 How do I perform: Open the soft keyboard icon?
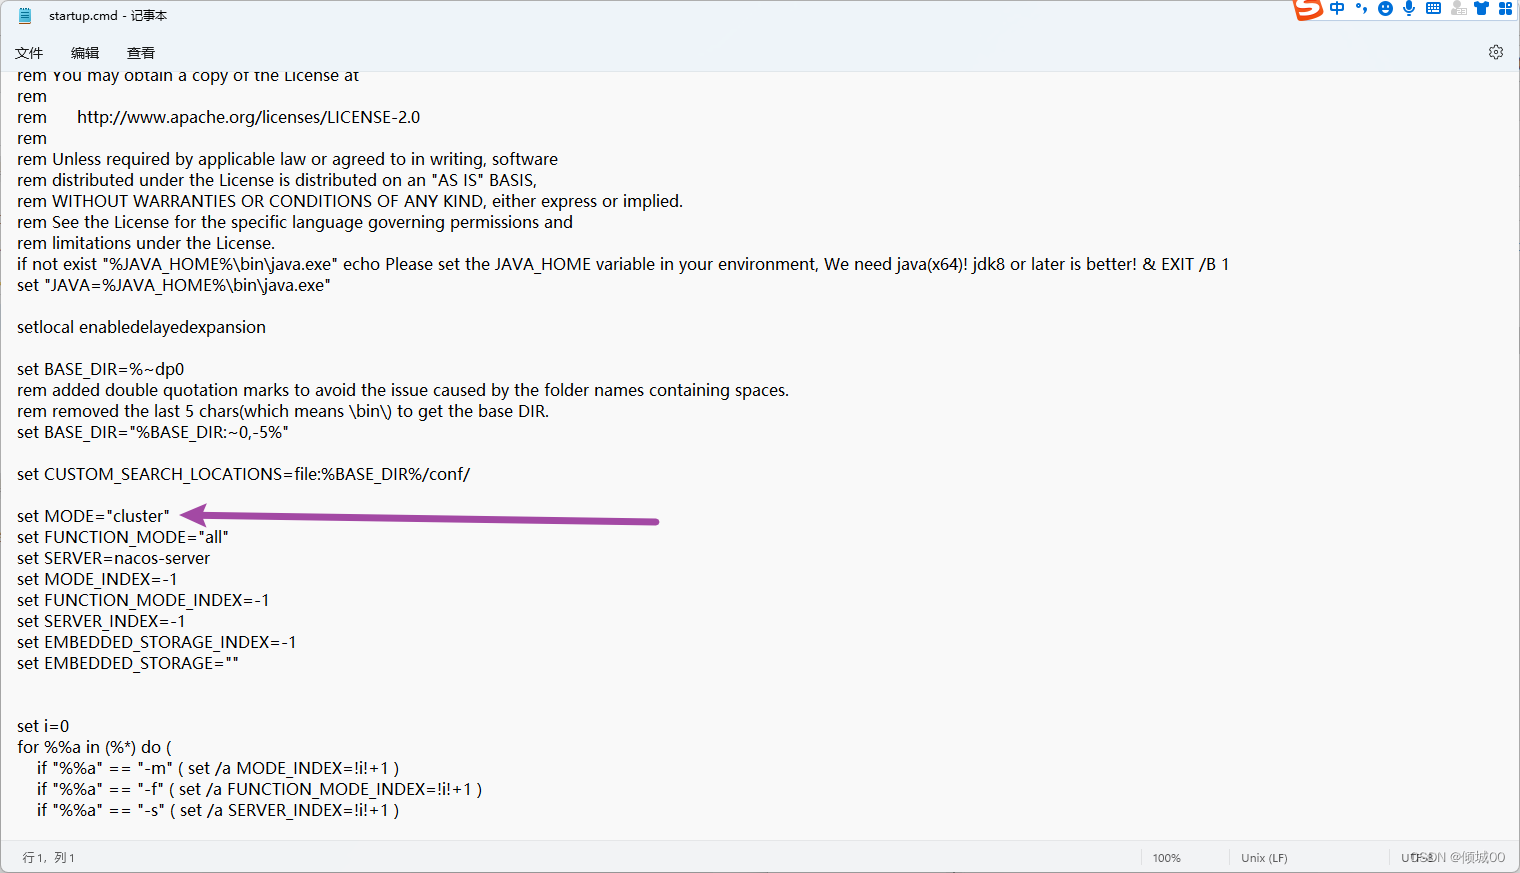tap(1433, 8)
